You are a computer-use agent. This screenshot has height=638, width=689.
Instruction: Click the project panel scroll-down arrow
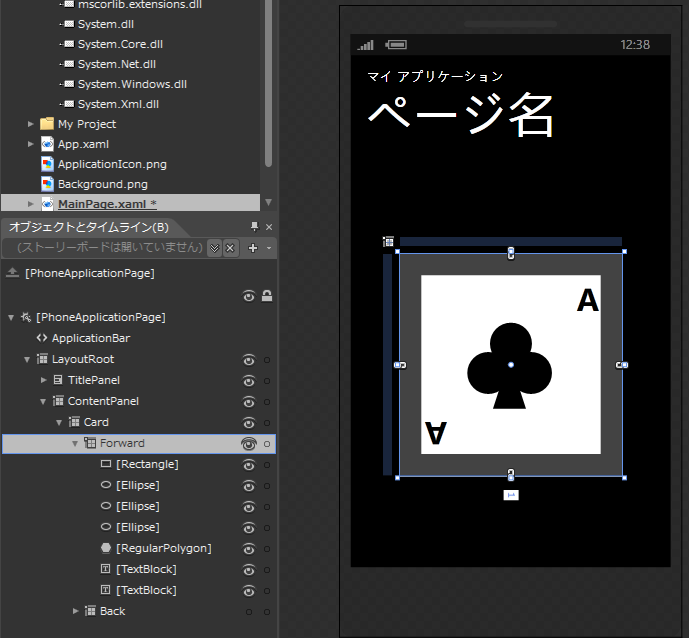(x=268, y=203)
